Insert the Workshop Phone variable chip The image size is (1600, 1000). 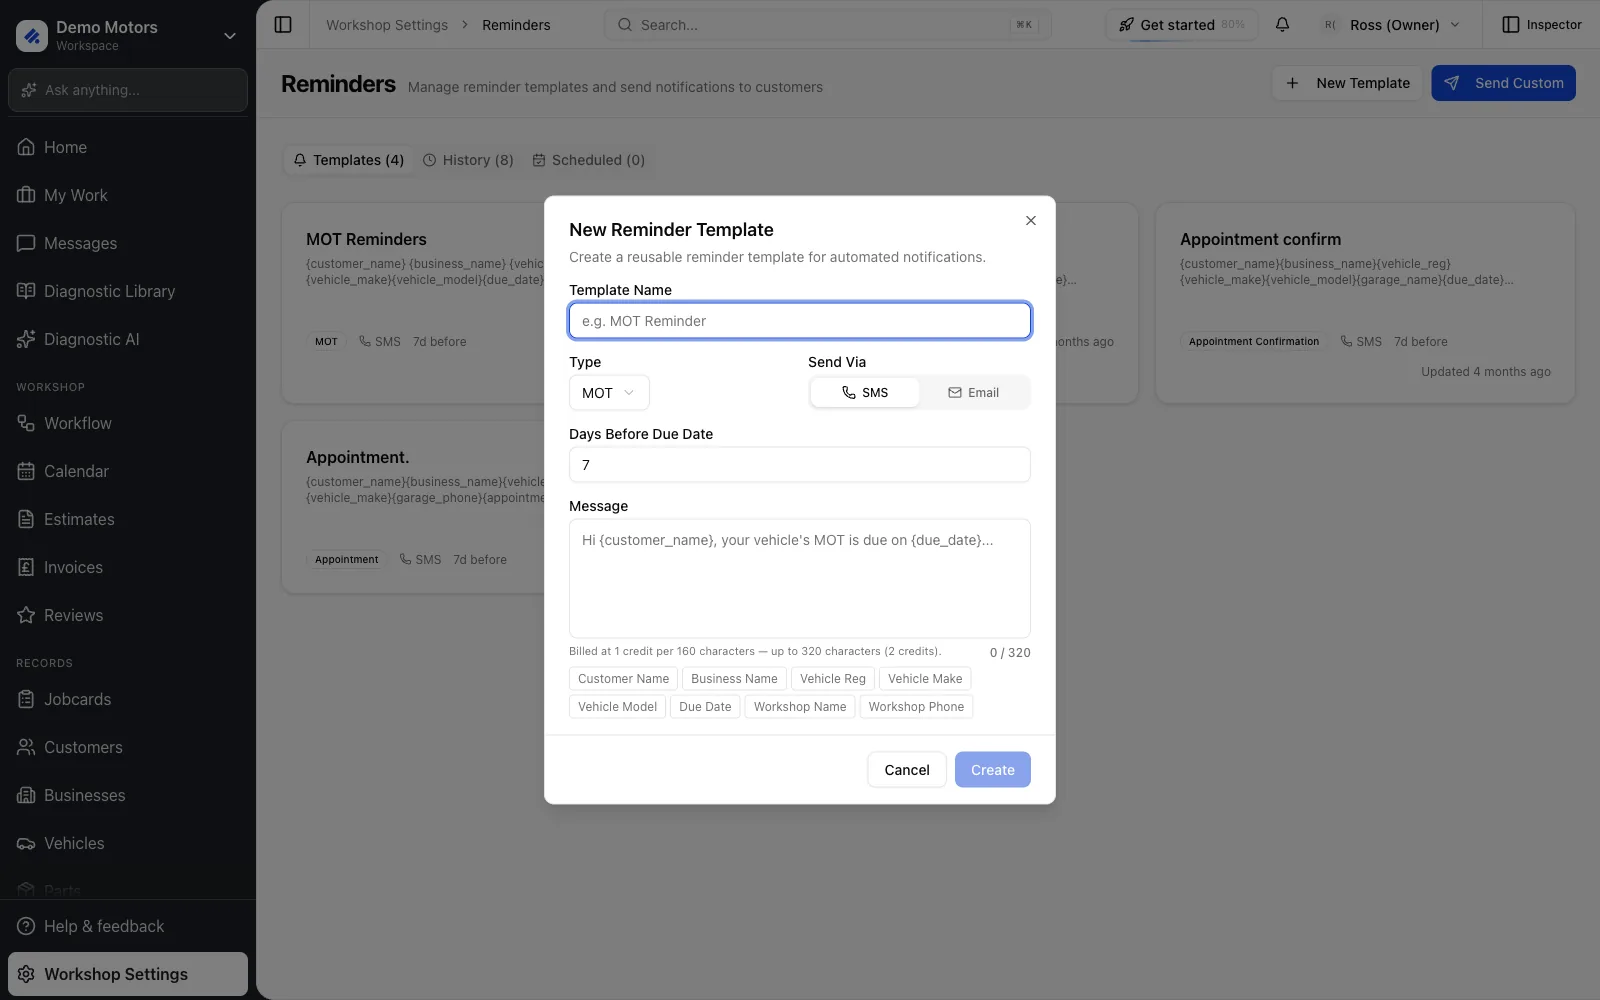click(x=916, y=706)
